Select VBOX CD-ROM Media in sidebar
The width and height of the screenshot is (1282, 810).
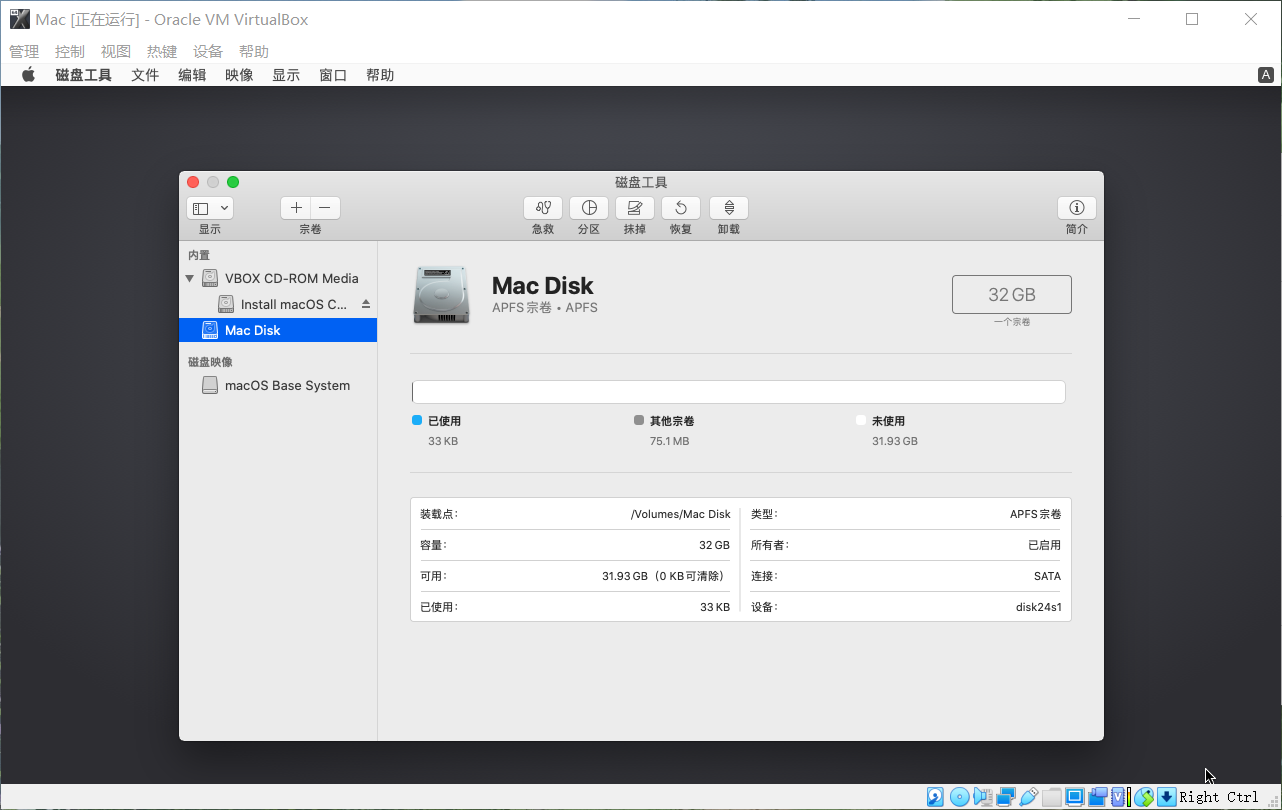278,278
